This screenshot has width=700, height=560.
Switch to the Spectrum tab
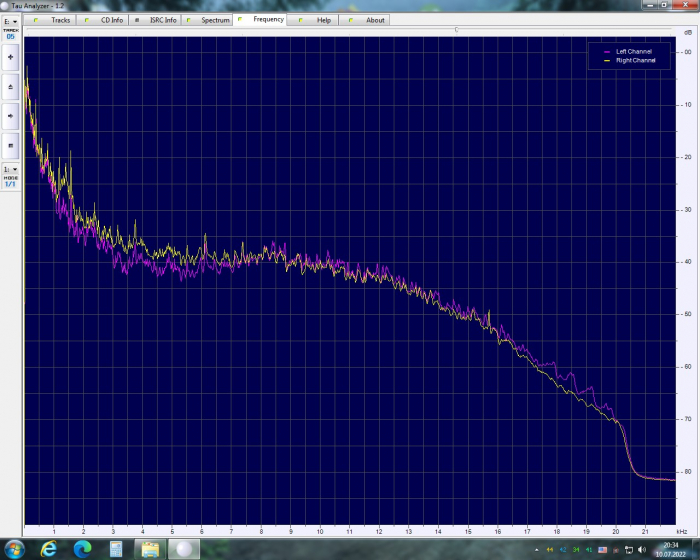click(x=209, y=20)
